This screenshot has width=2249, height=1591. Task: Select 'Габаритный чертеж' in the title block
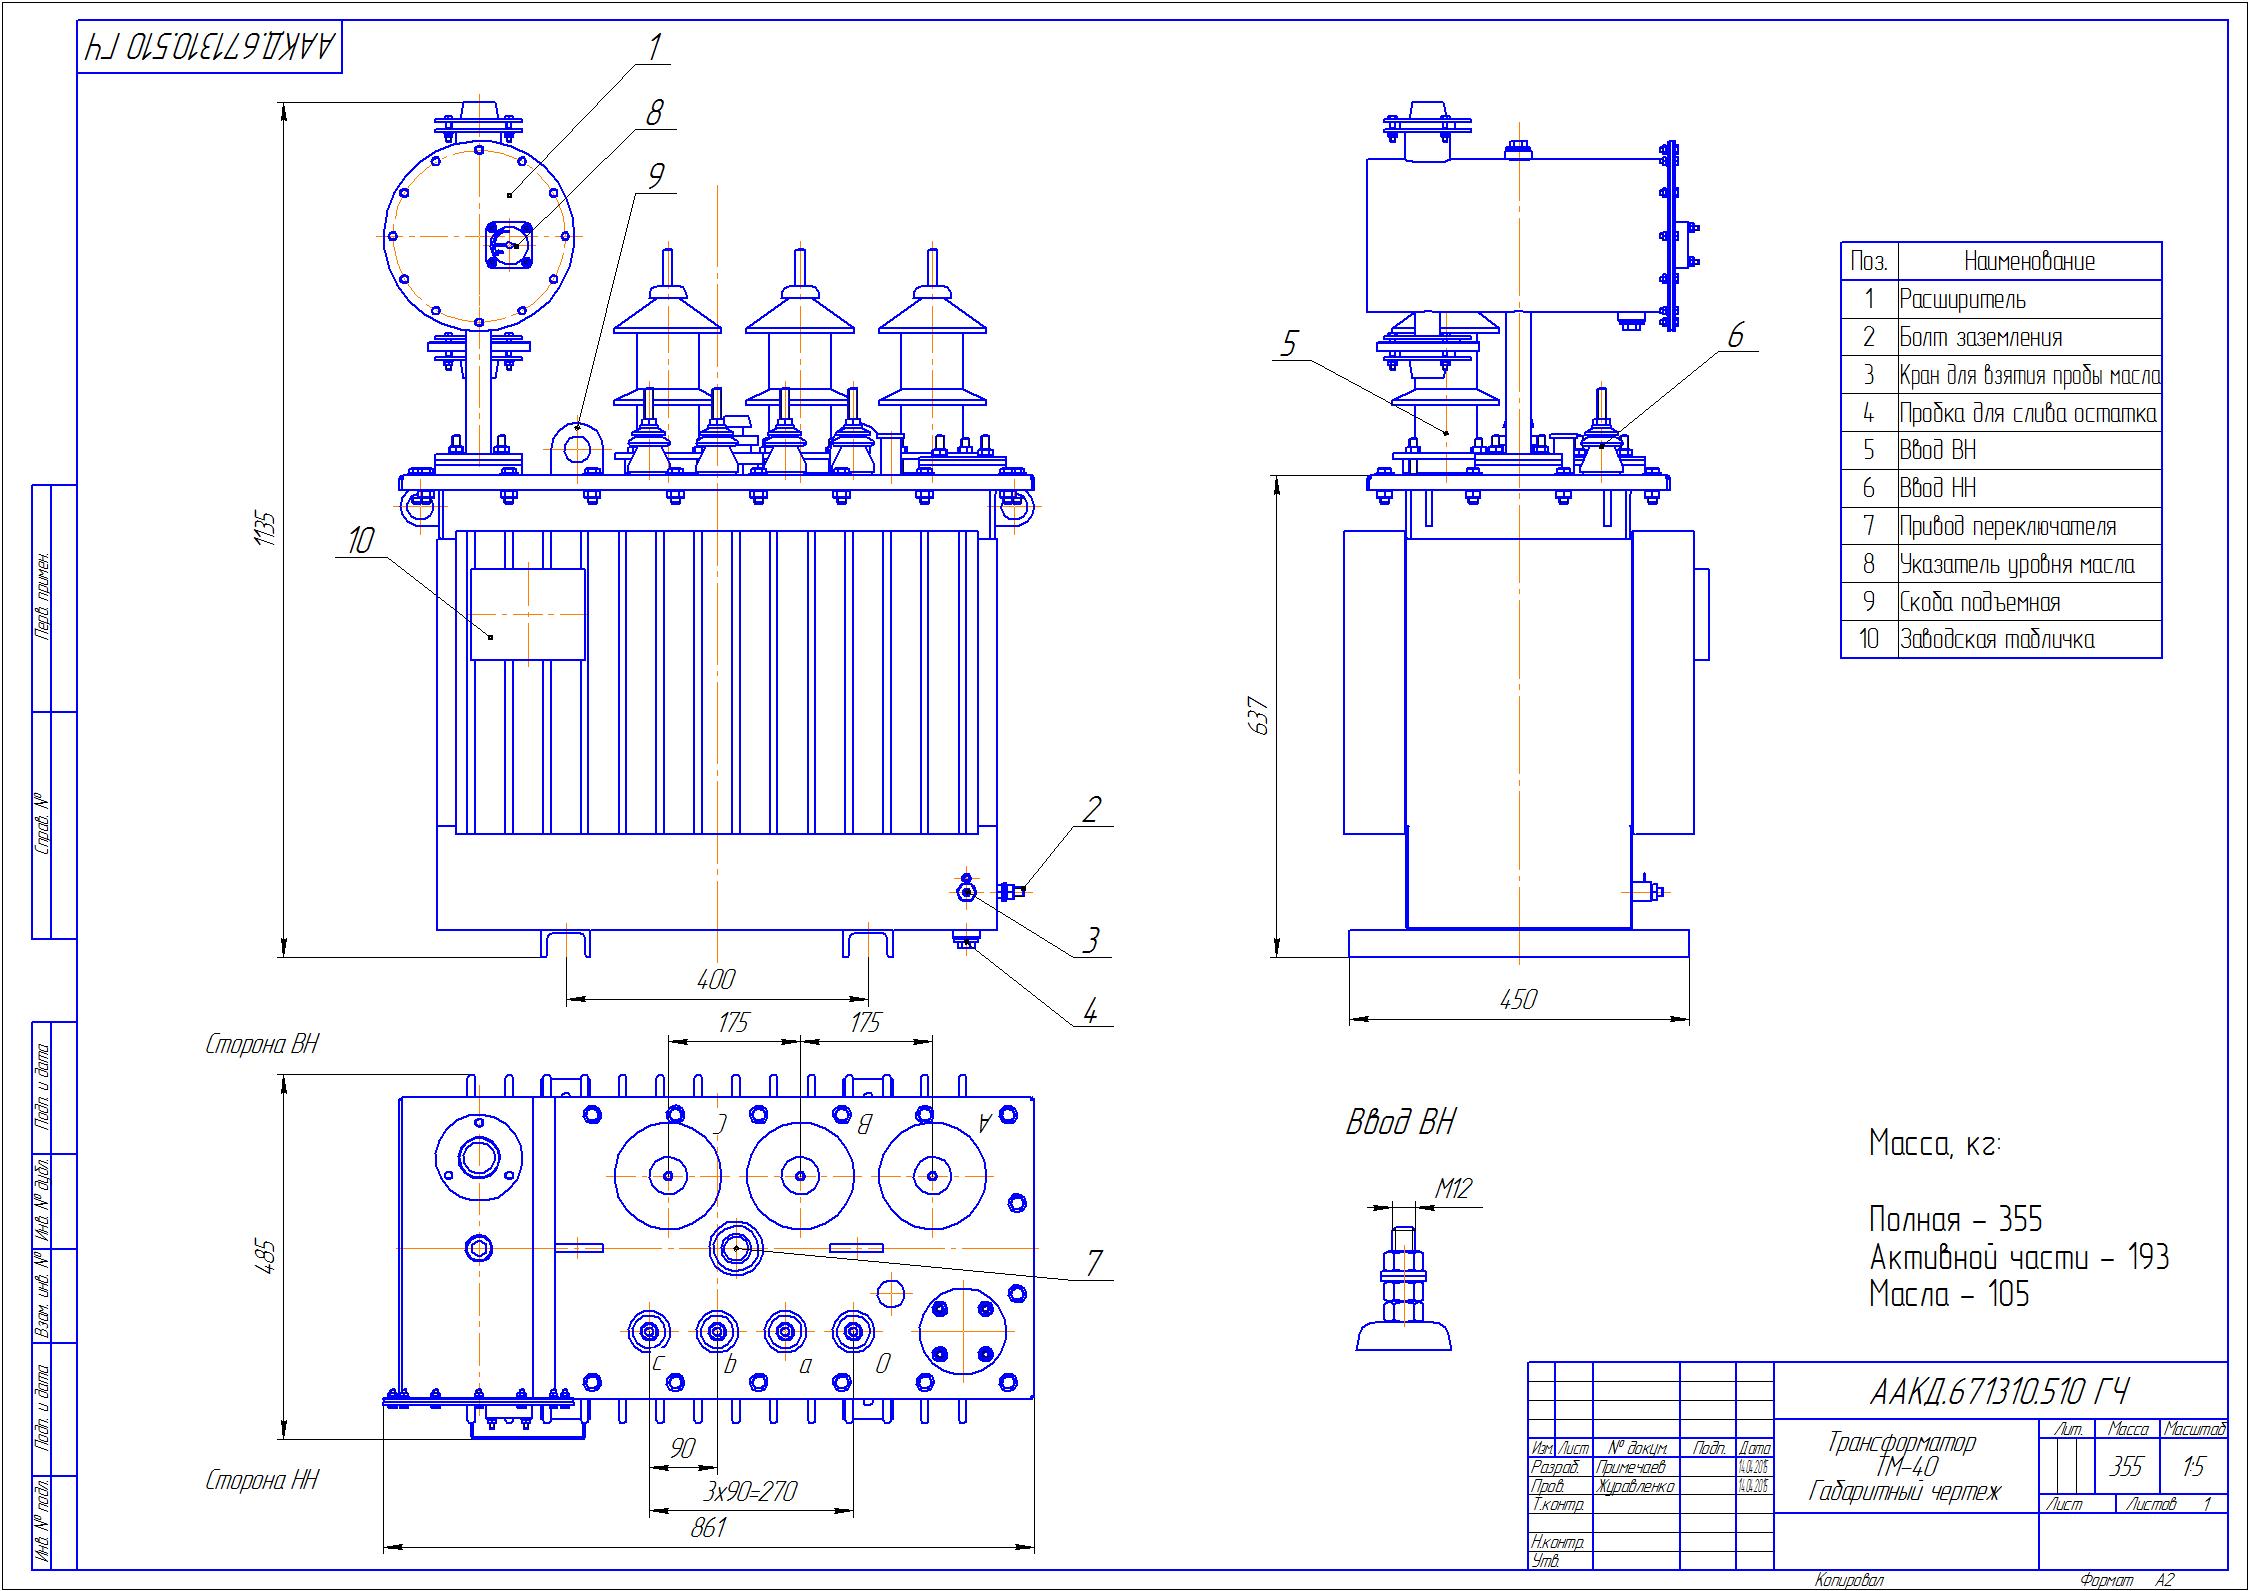(1905, 1493)
